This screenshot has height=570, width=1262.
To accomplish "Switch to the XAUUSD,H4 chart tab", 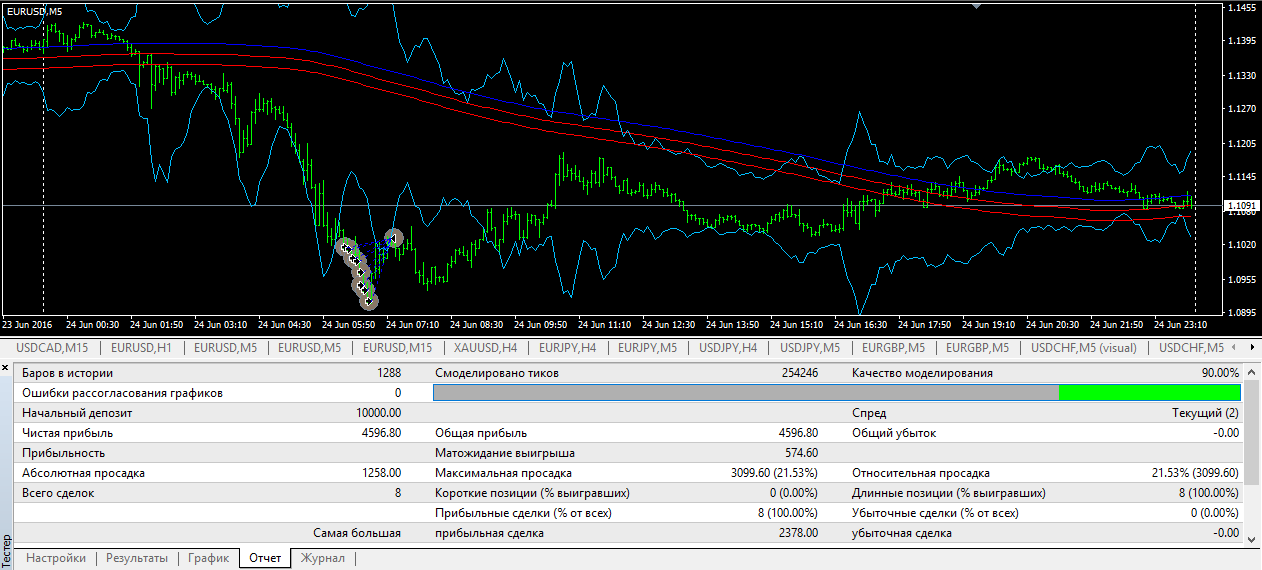I will click(x=485, y=348).
